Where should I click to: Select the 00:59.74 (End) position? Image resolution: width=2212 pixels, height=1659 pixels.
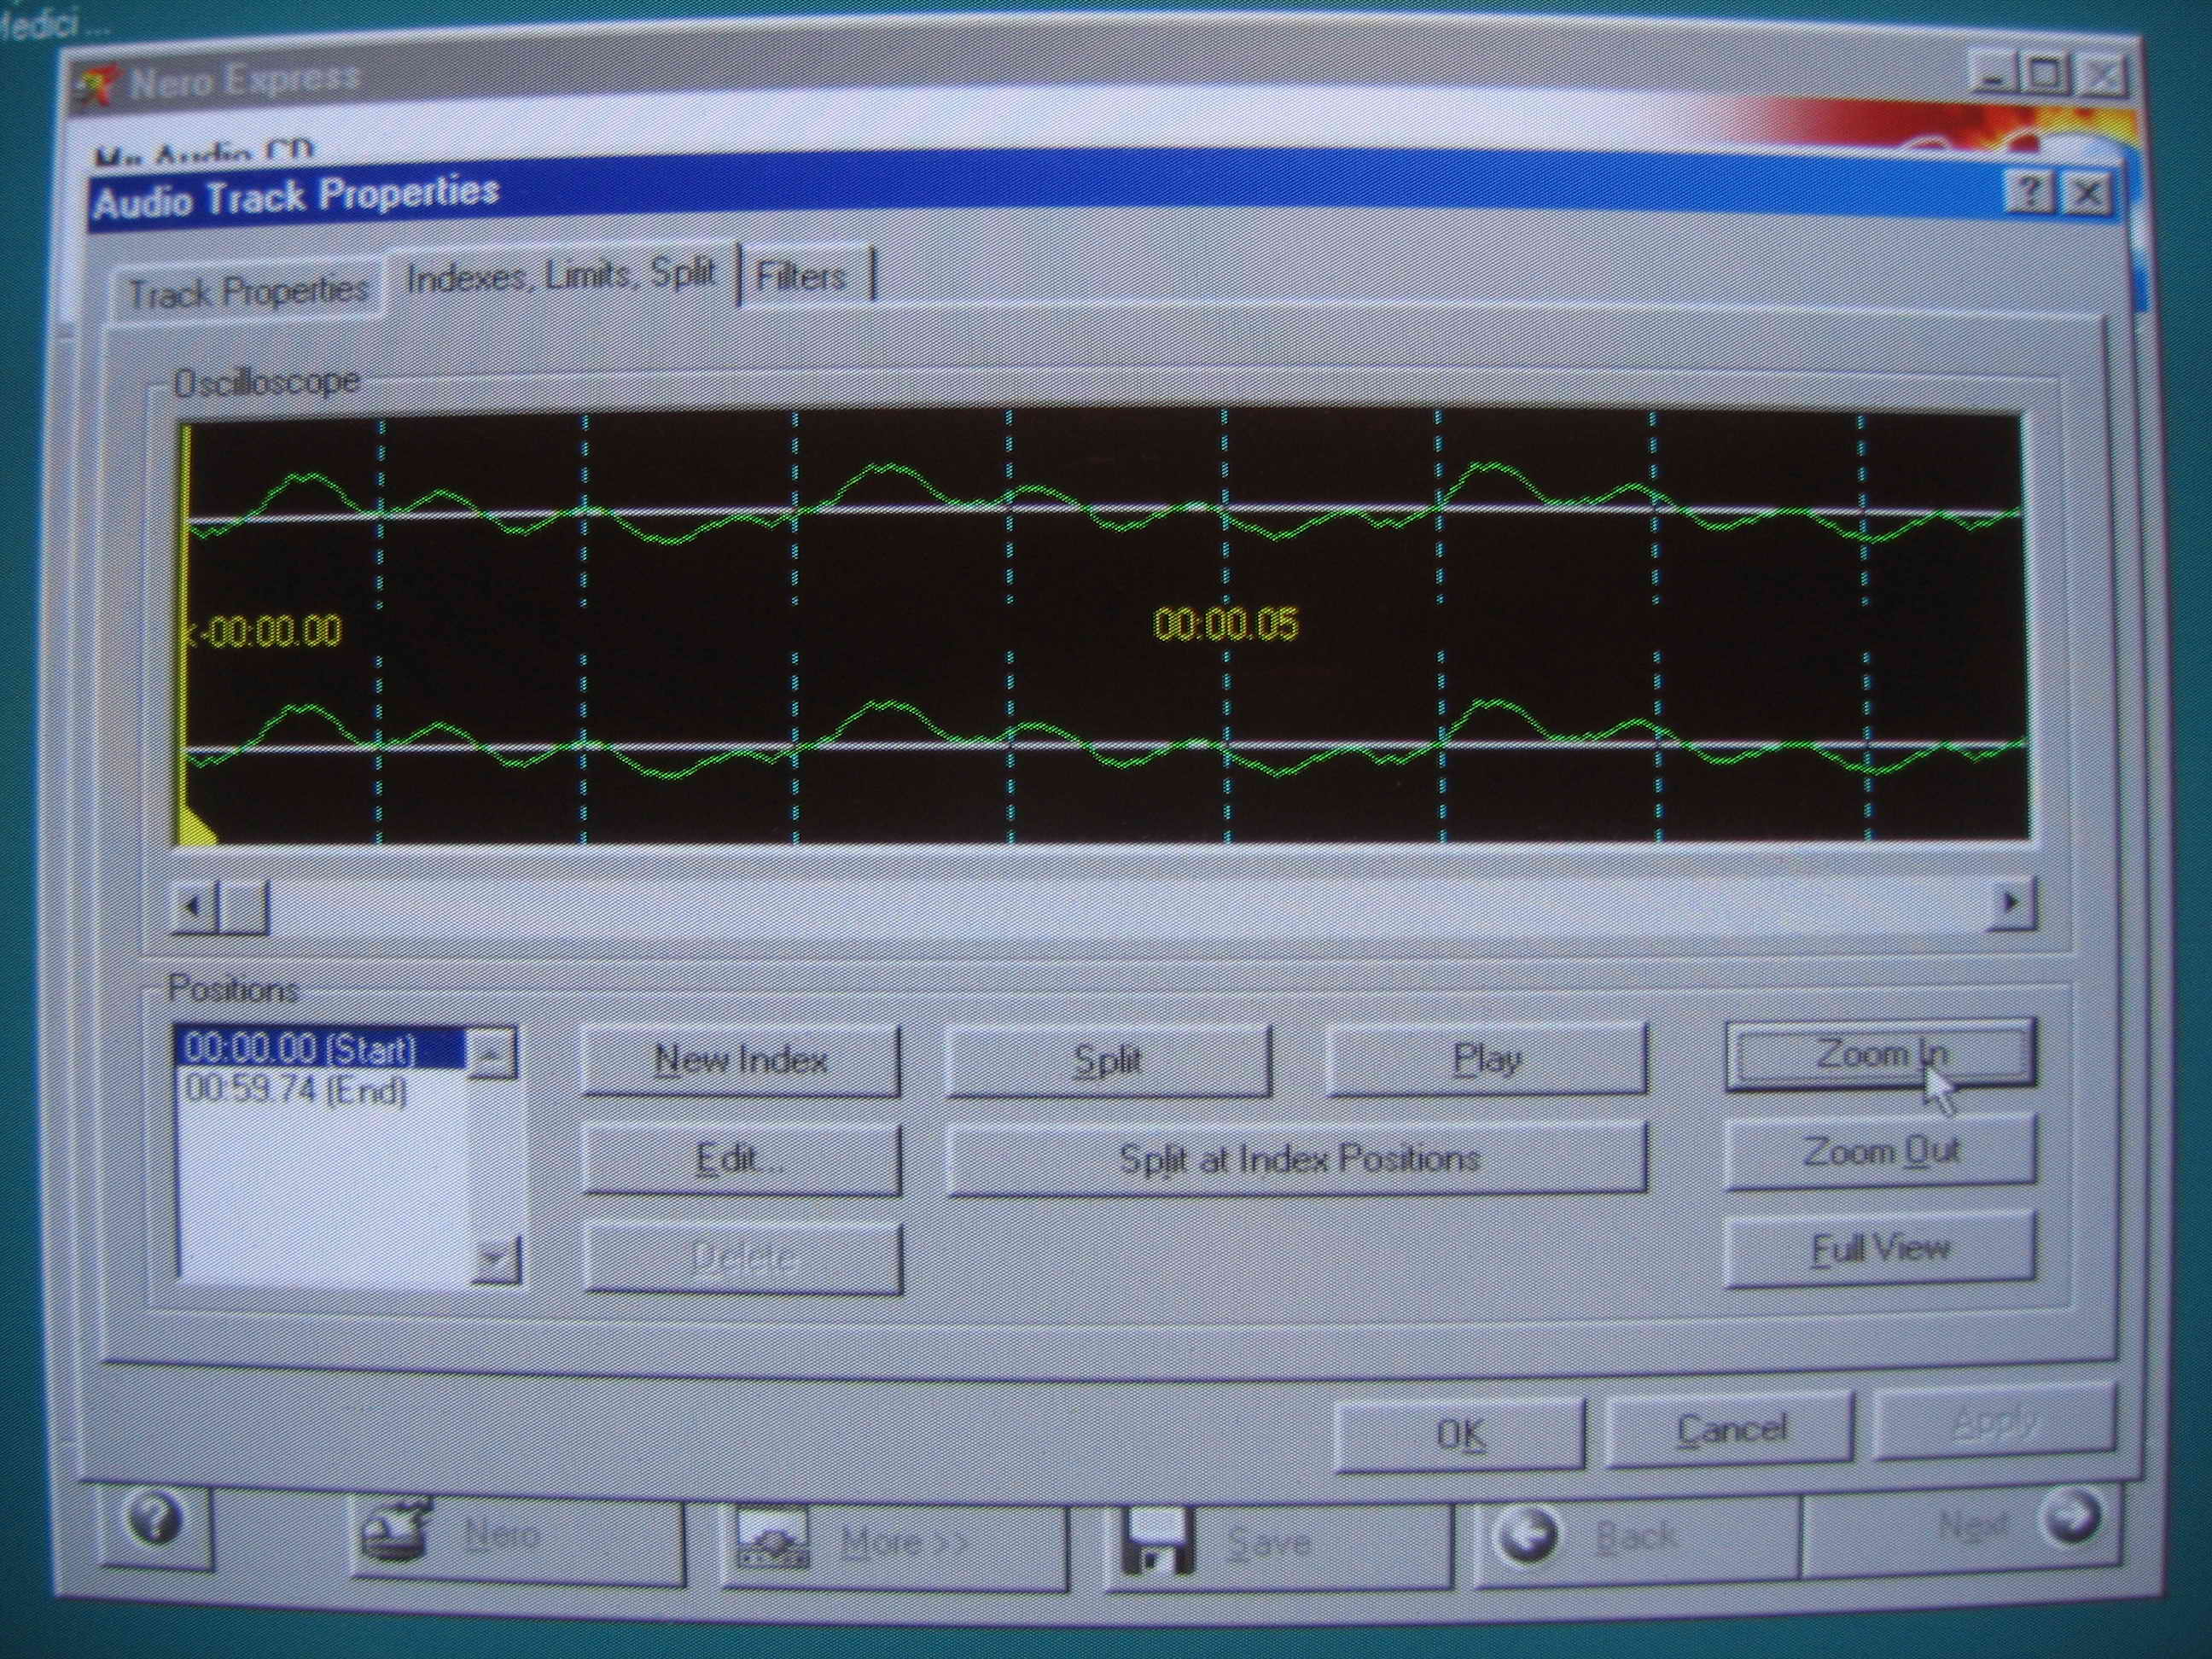coord(297,1091)
